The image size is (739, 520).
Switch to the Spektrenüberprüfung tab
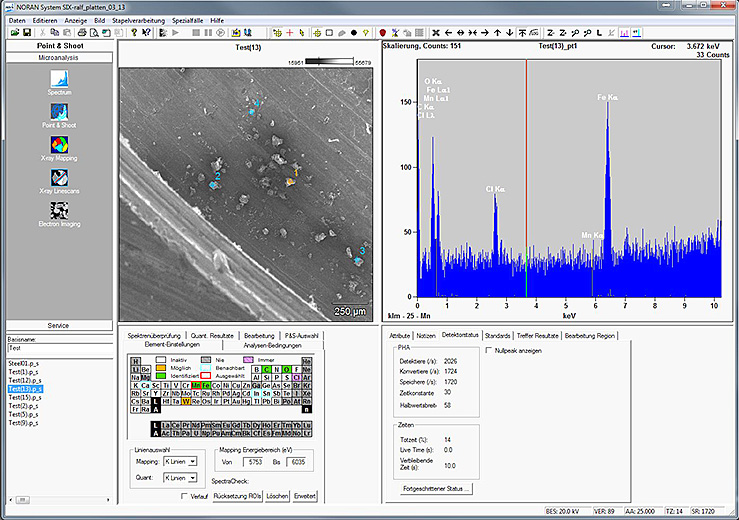click(154, 336)
